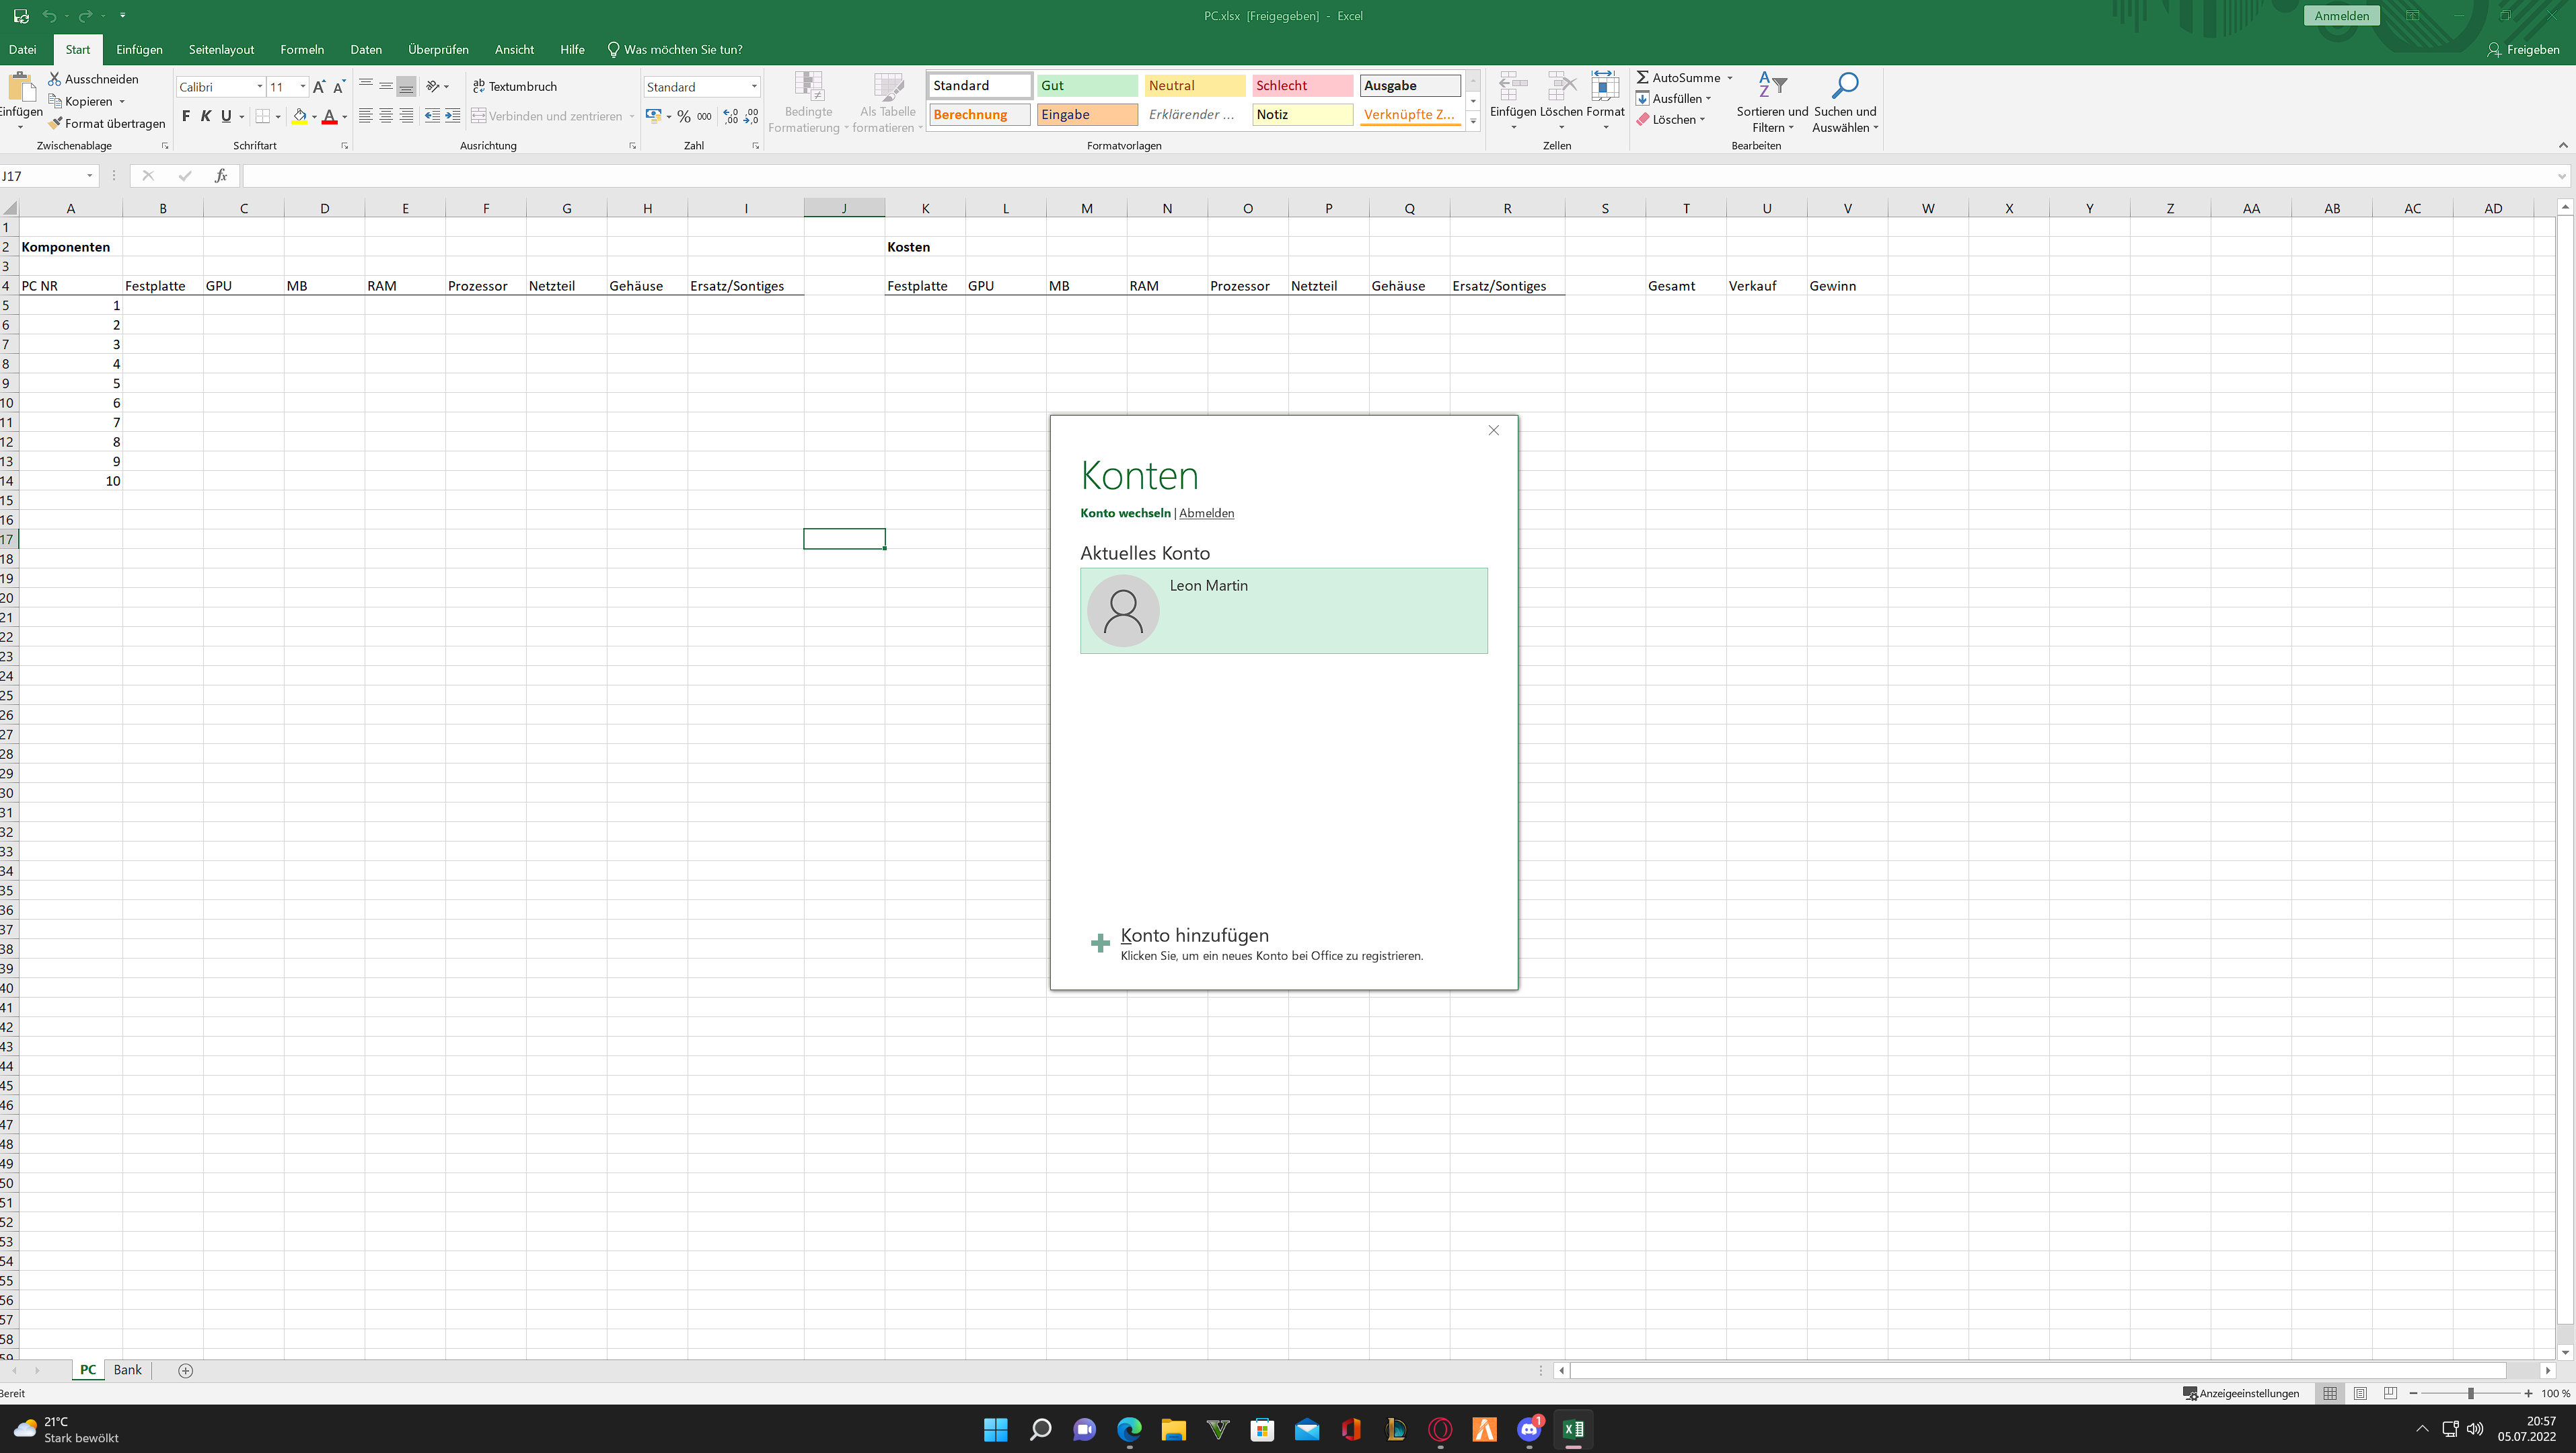Image resolution: width=2576 pixels, height=1453 pixels.
Task: Click the Format Painter brush icon
Action: pos(56,123)
